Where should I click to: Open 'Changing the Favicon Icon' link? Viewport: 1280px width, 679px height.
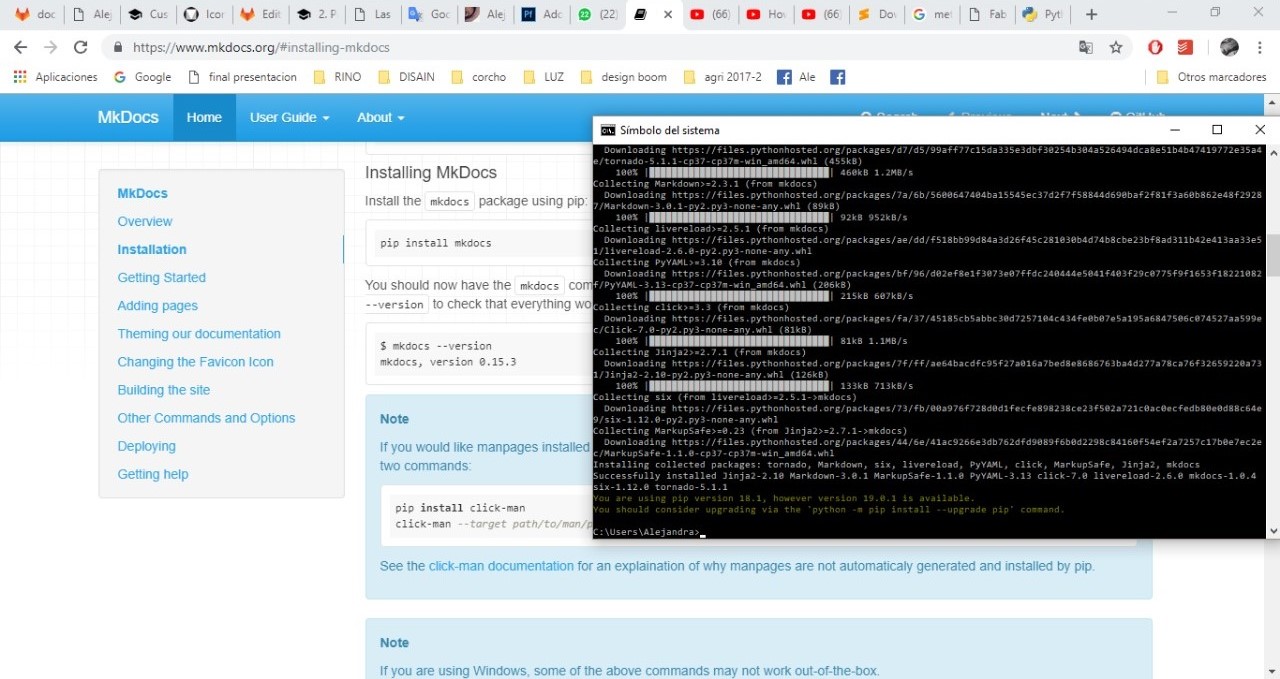point(195,361)
